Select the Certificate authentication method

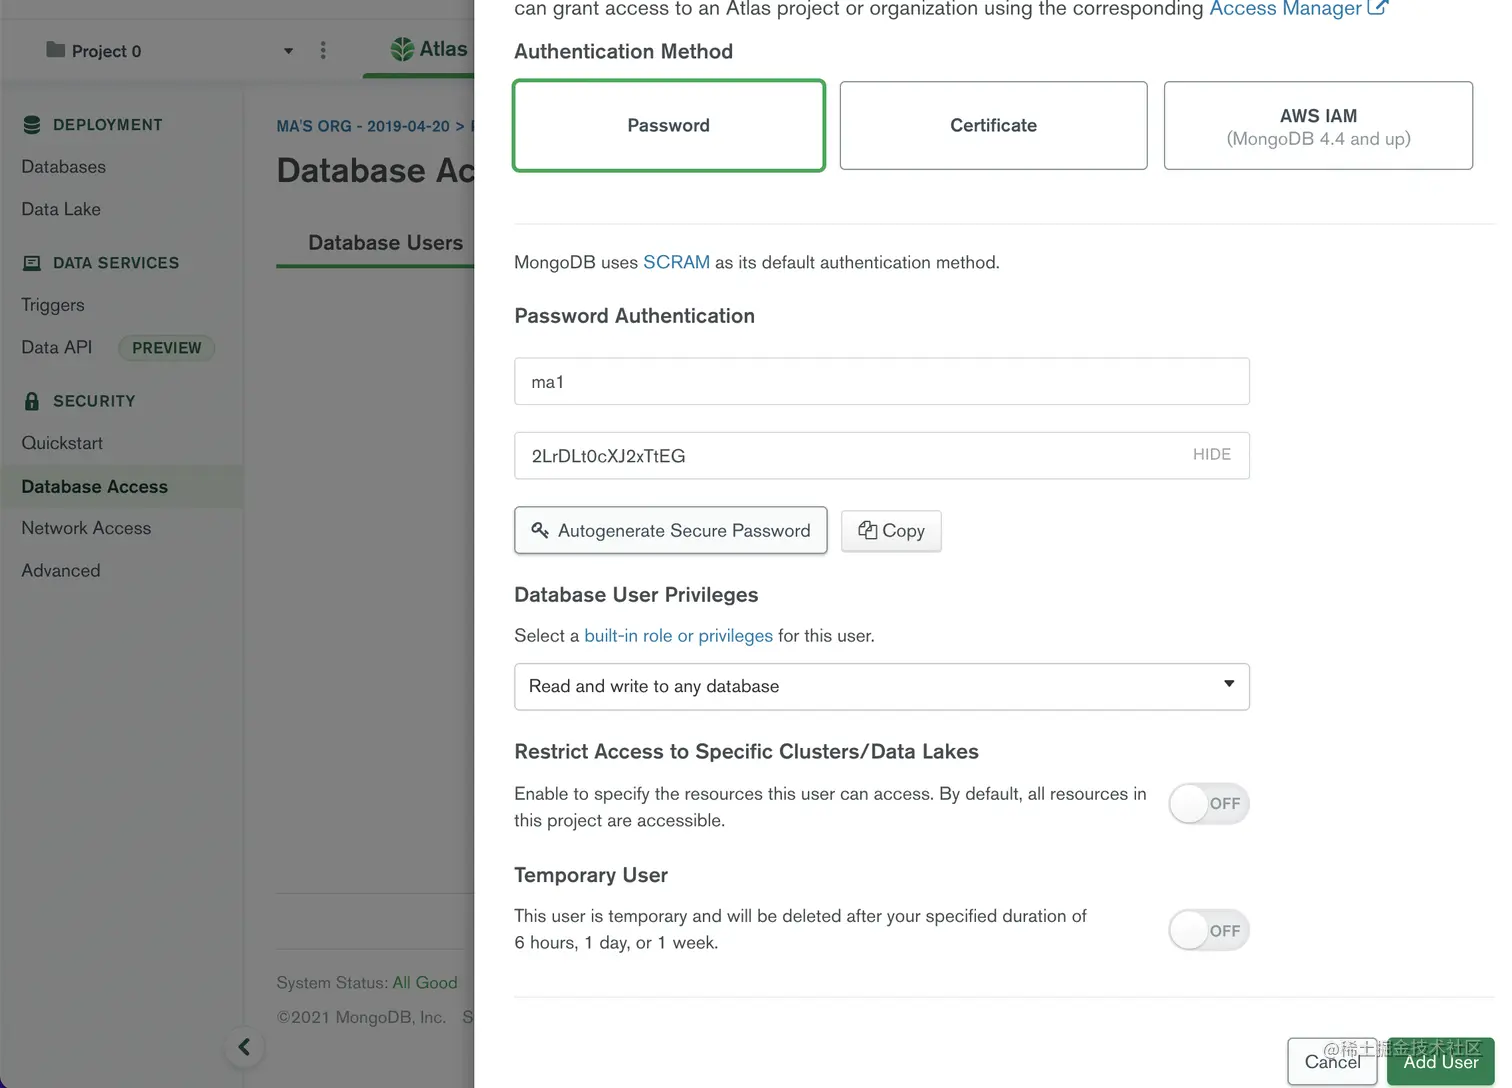[993, 126]
